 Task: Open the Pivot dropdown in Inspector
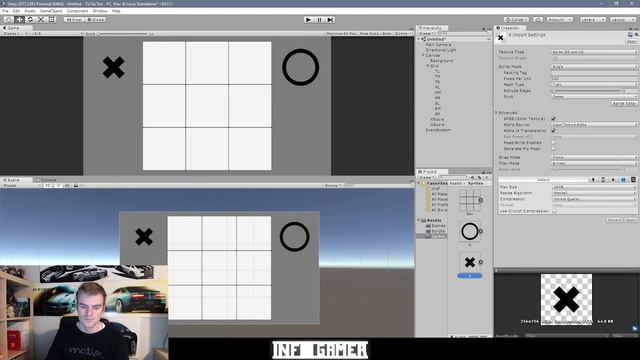[x=594, y=97]
